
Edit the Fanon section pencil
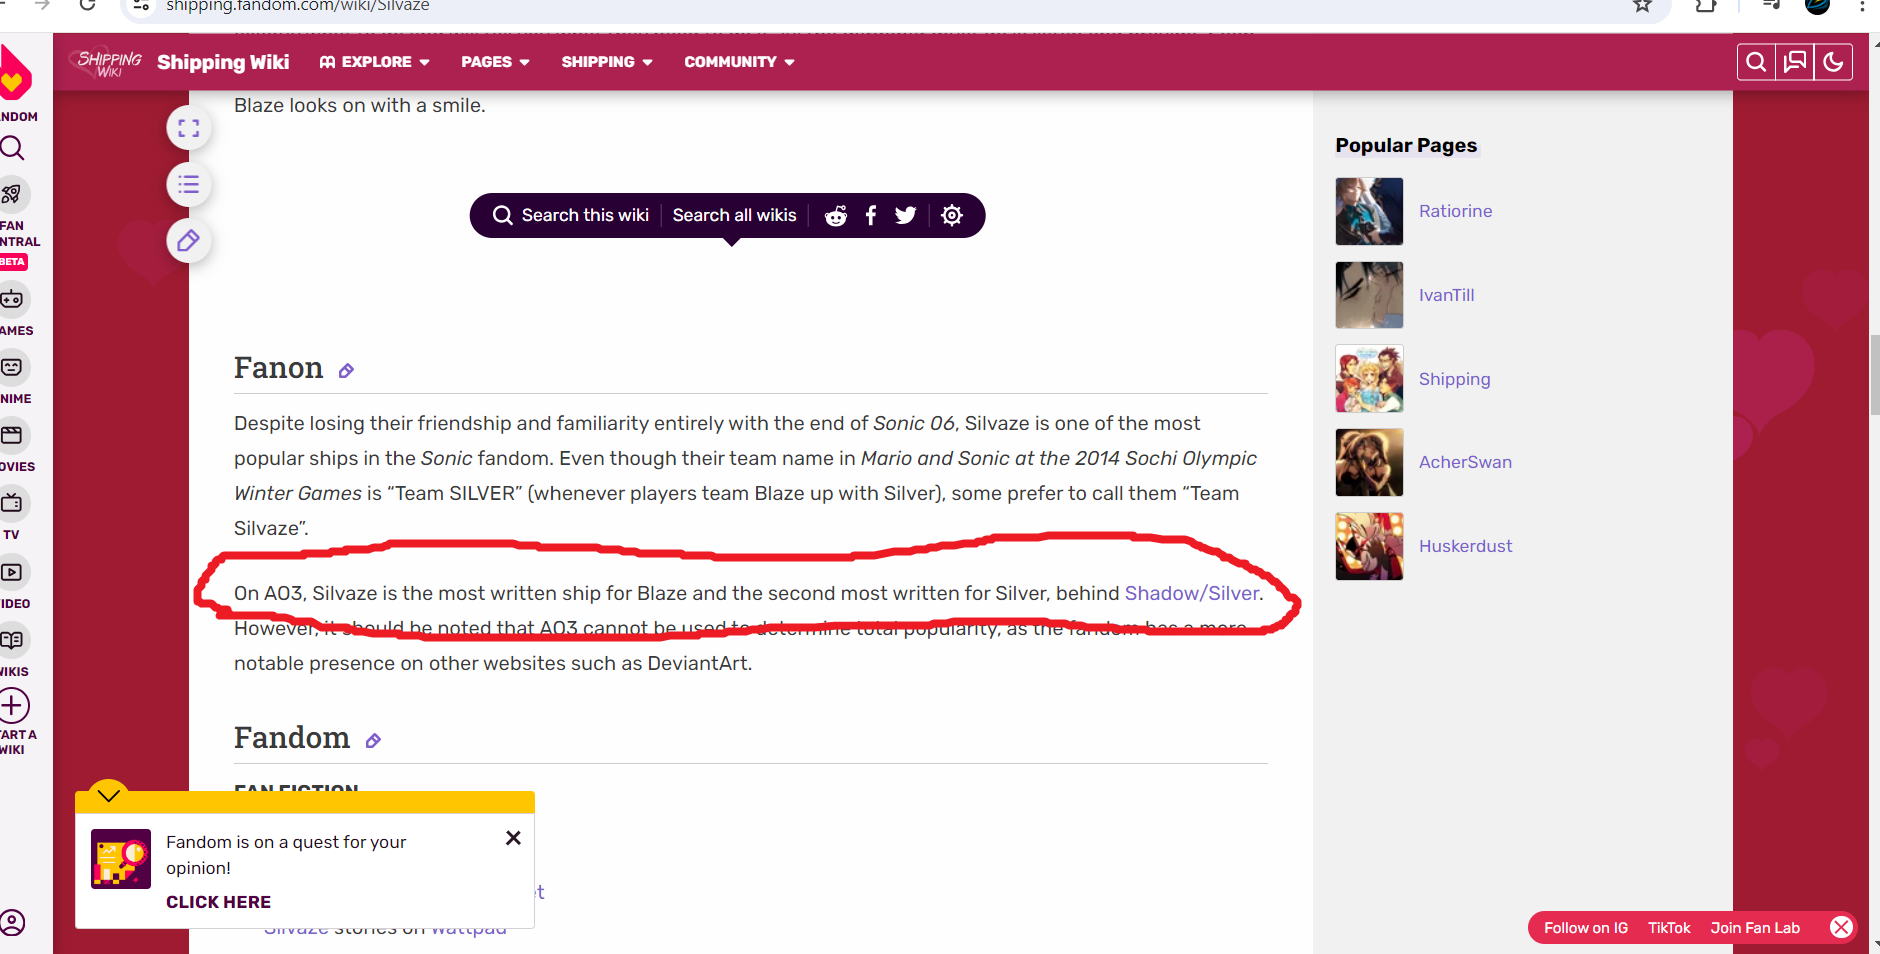(x=346, y=371)
